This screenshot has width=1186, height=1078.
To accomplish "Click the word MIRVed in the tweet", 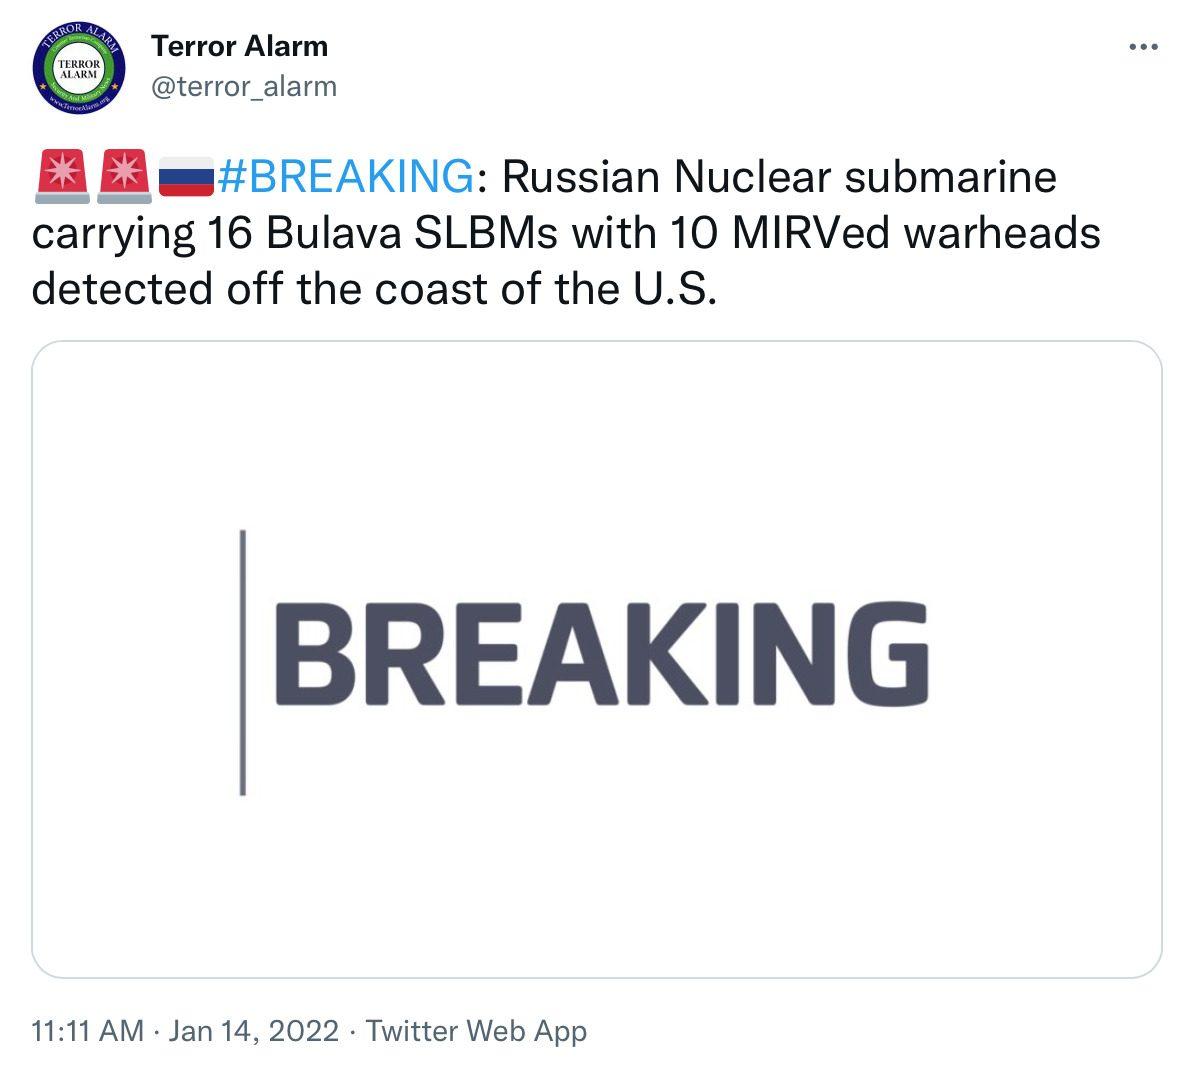I will (x=809, y=233).
